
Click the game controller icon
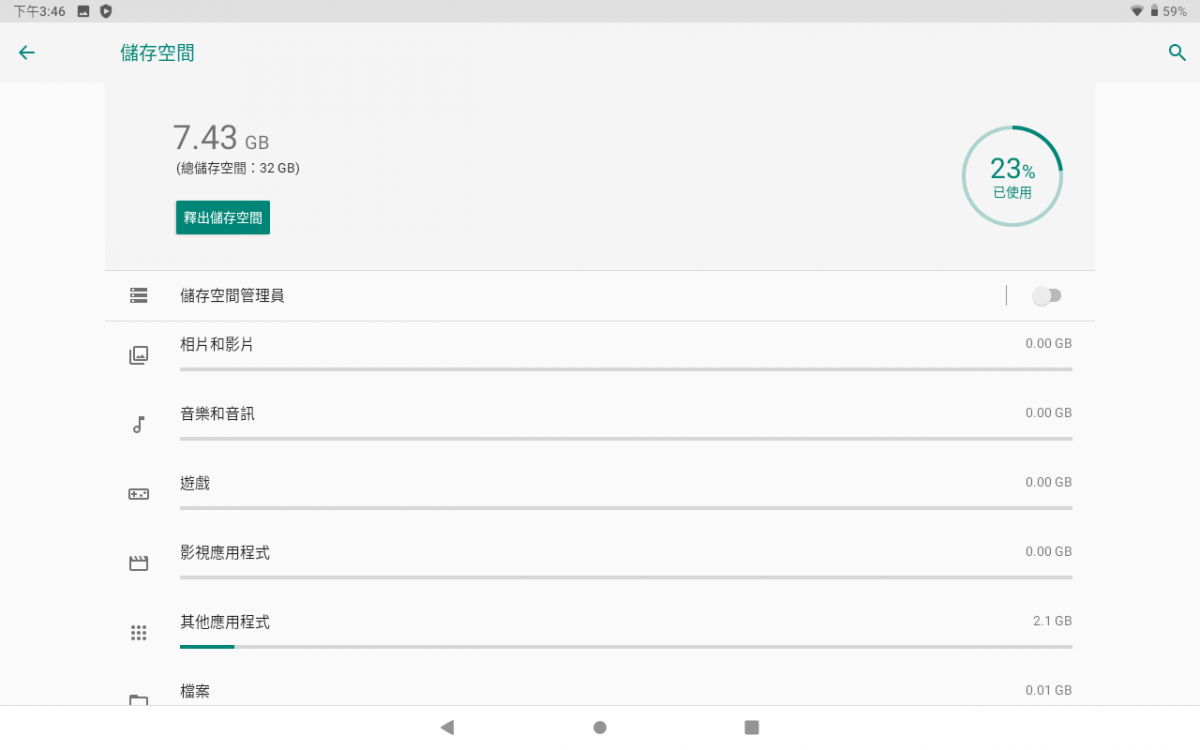tap(138, 494)
